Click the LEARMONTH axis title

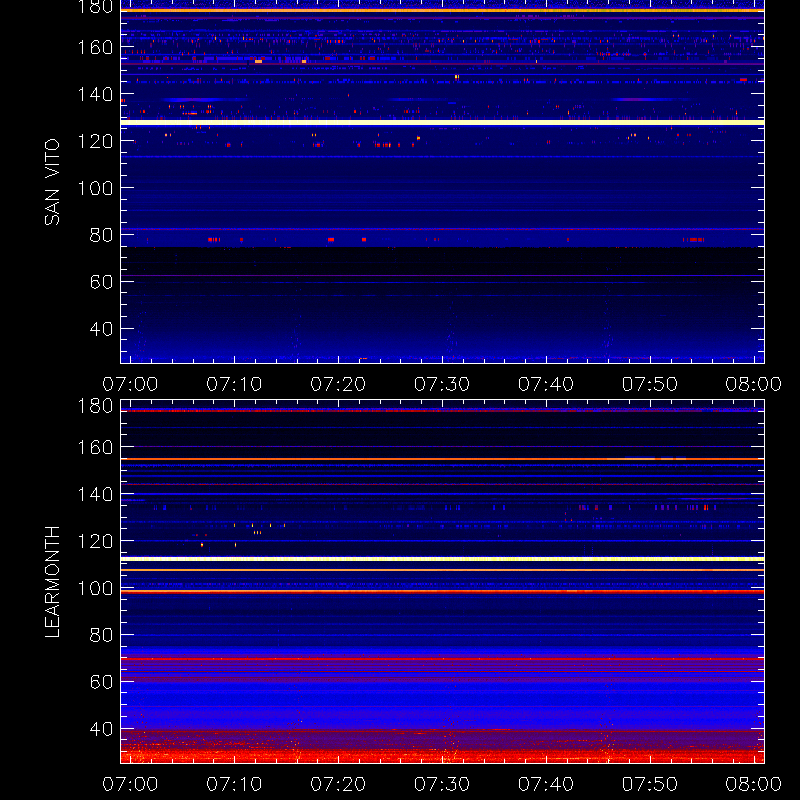[x=52, y=582]
